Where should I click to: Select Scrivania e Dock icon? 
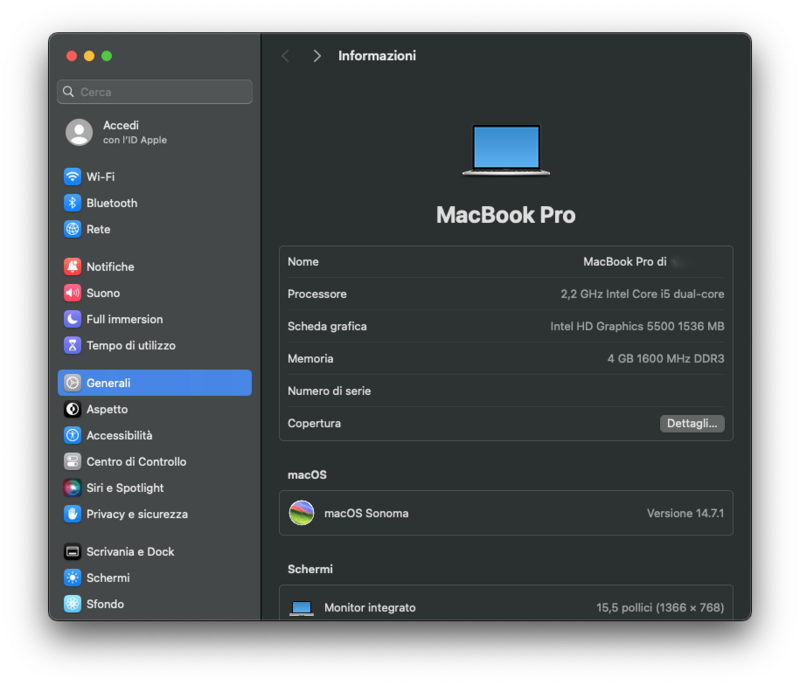pos(72,551)
